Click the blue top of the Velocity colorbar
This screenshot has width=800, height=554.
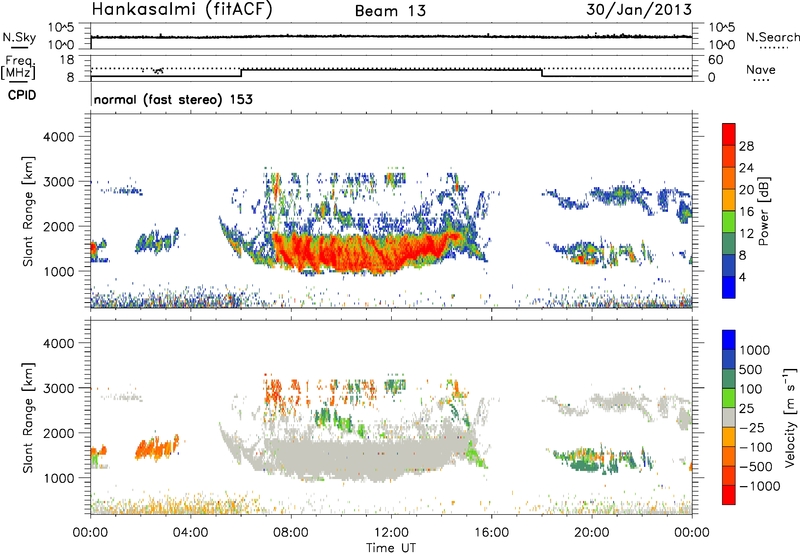pos(729,340)
